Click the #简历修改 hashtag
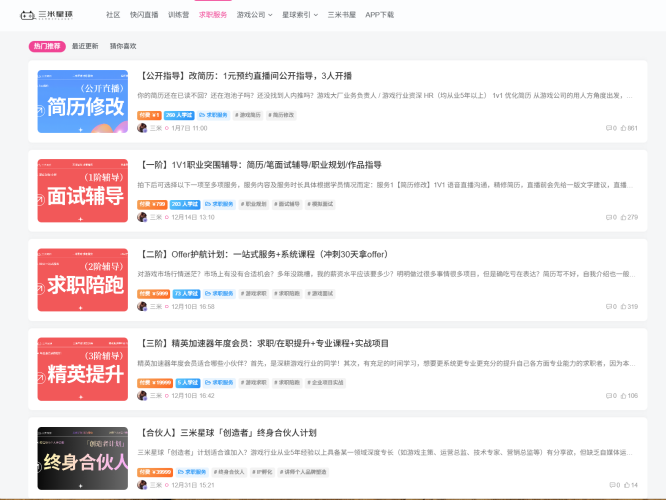 281,115
